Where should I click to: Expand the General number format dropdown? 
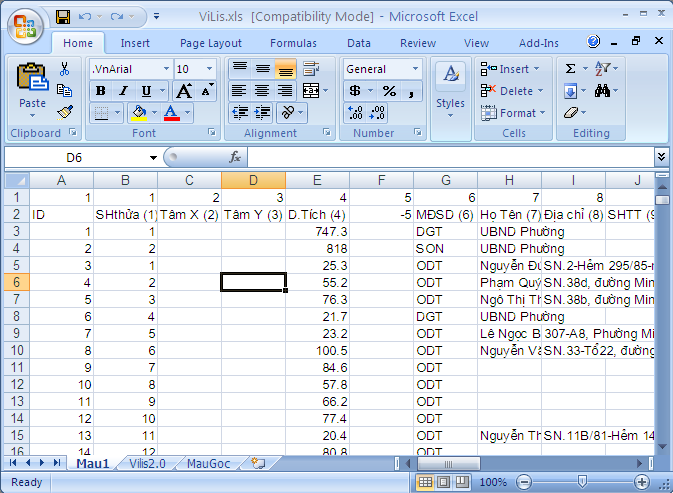point(415,69)
